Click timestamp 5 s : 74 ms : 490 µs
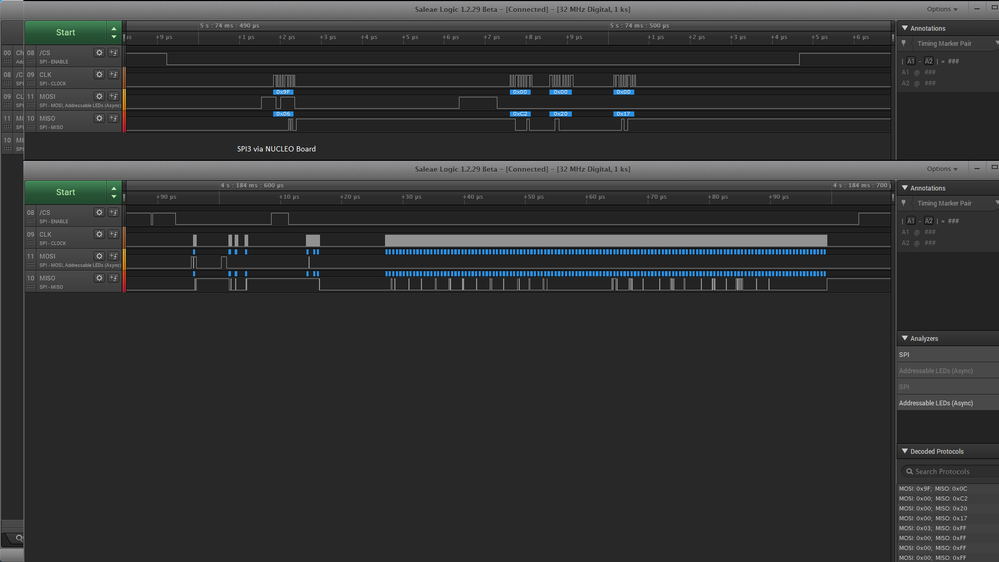Viewport: 999px width, 562px height. (229, 25)
